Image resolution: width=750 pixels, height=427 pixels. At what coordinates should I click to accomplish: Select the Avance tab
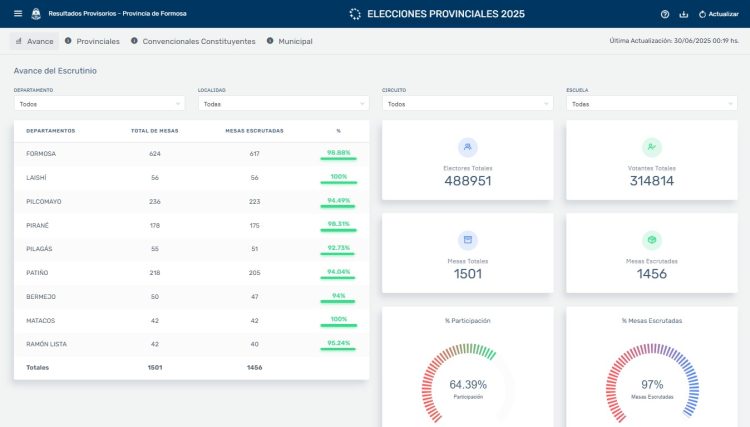[34, 41]
